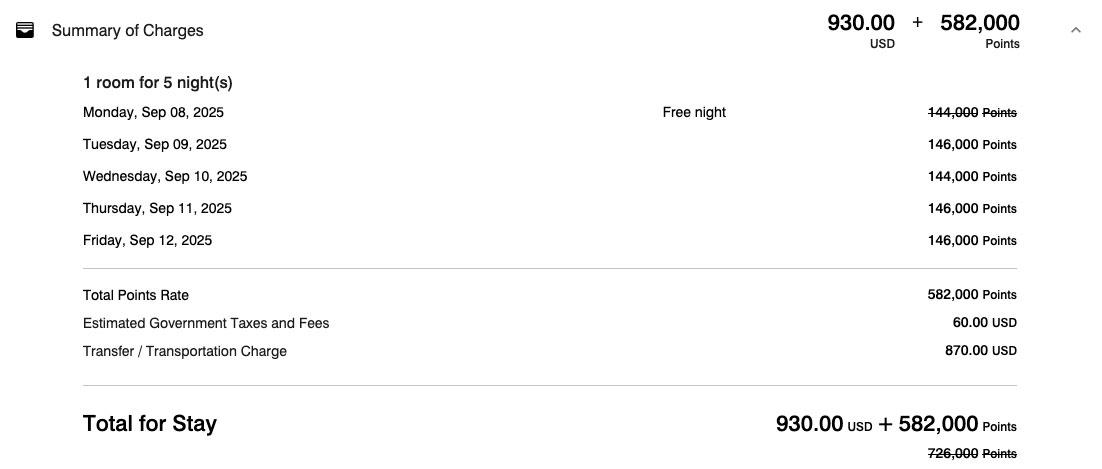Select the Tuesday, Sep 09, 2025 row

coord(550,144)
